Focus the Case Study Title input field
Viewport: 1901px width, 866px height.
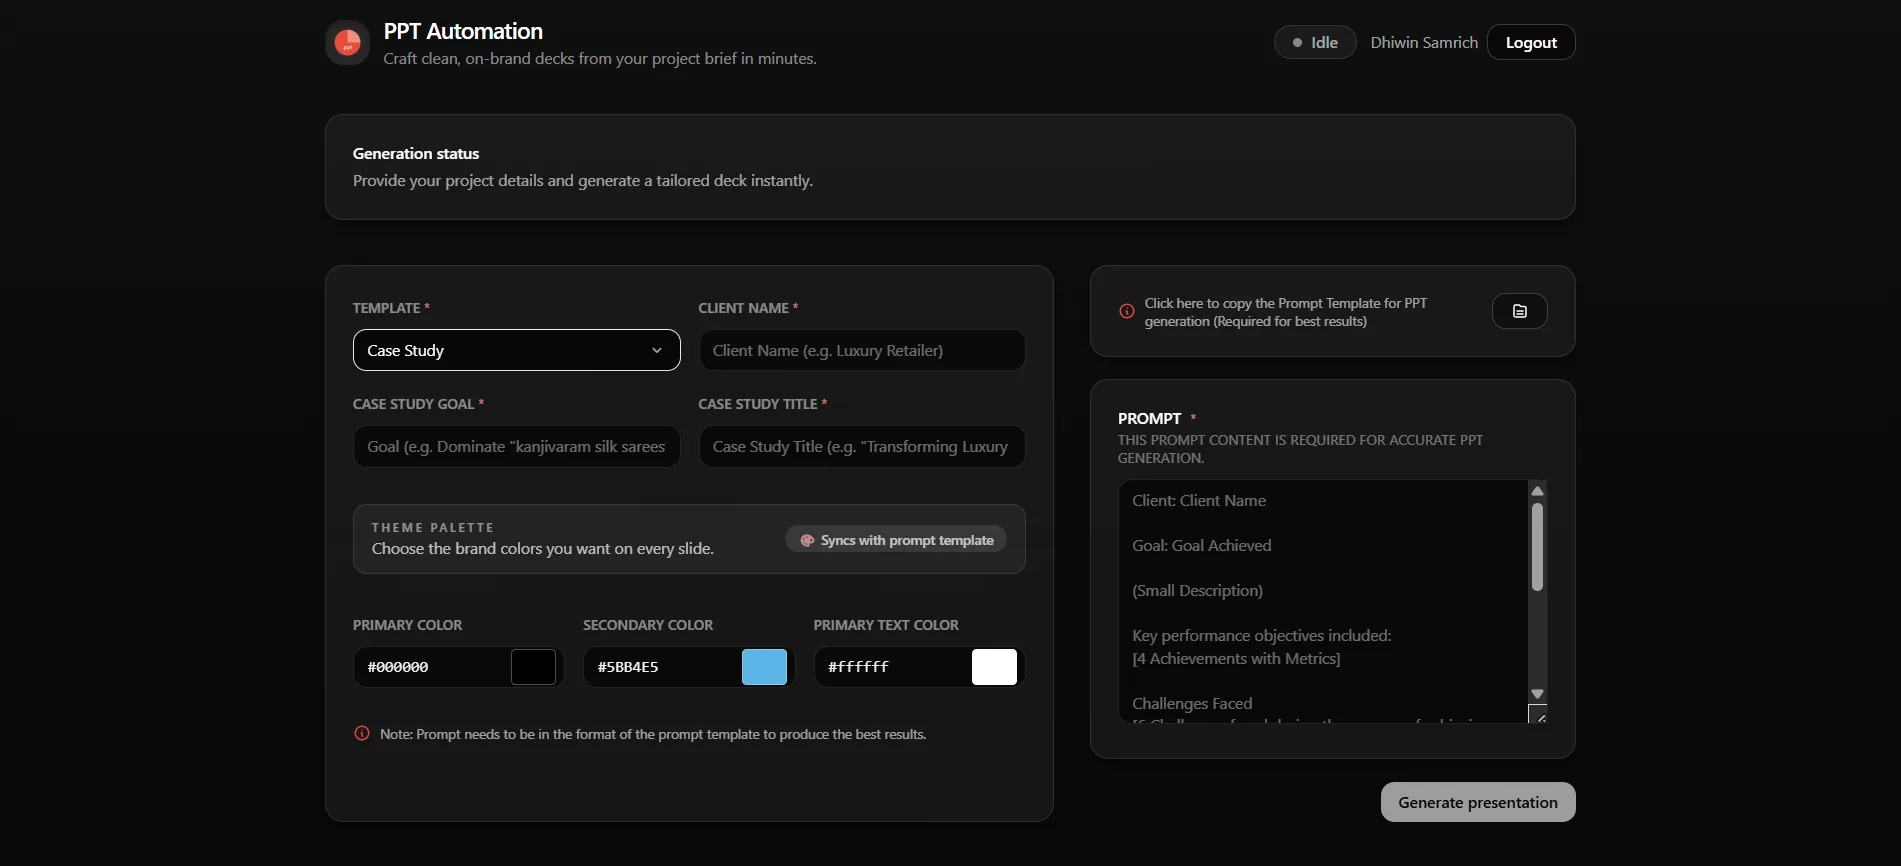tap(862, 446)
